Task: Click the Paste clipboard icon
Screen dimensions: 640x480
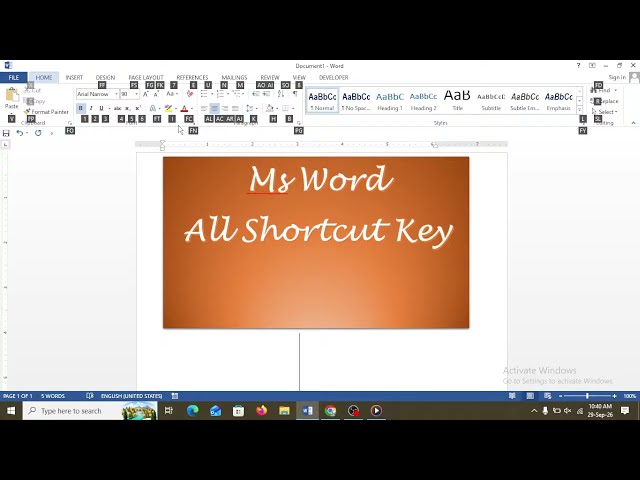Action: click(12, 95)
